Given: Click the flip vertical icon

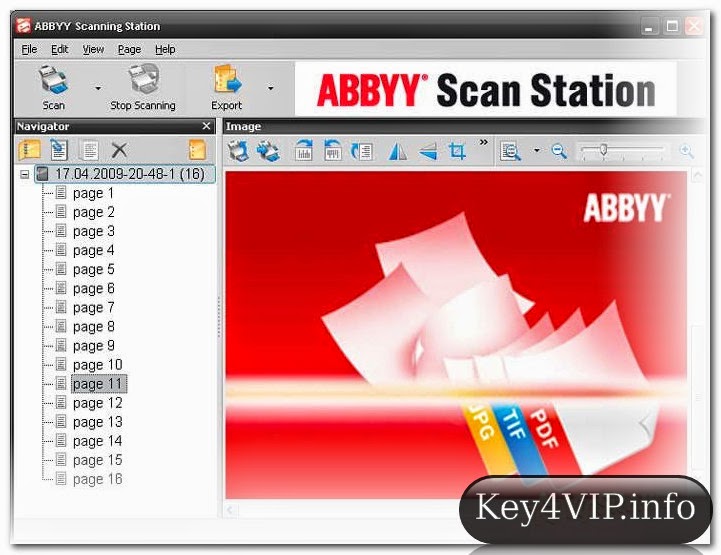Looking at the screenshot, I should pos(428,151).
